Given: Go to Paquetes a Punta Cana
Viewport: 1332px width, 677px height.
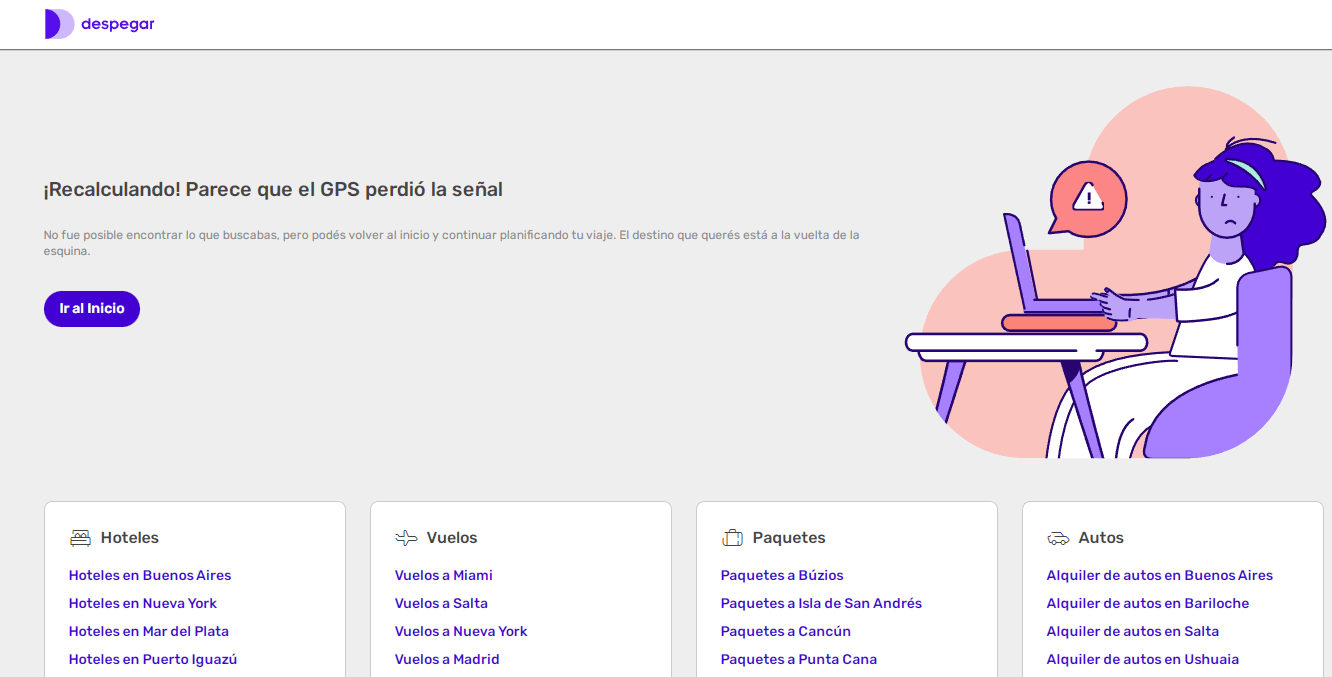Looking at the screenshot, I should click(798, 659).
